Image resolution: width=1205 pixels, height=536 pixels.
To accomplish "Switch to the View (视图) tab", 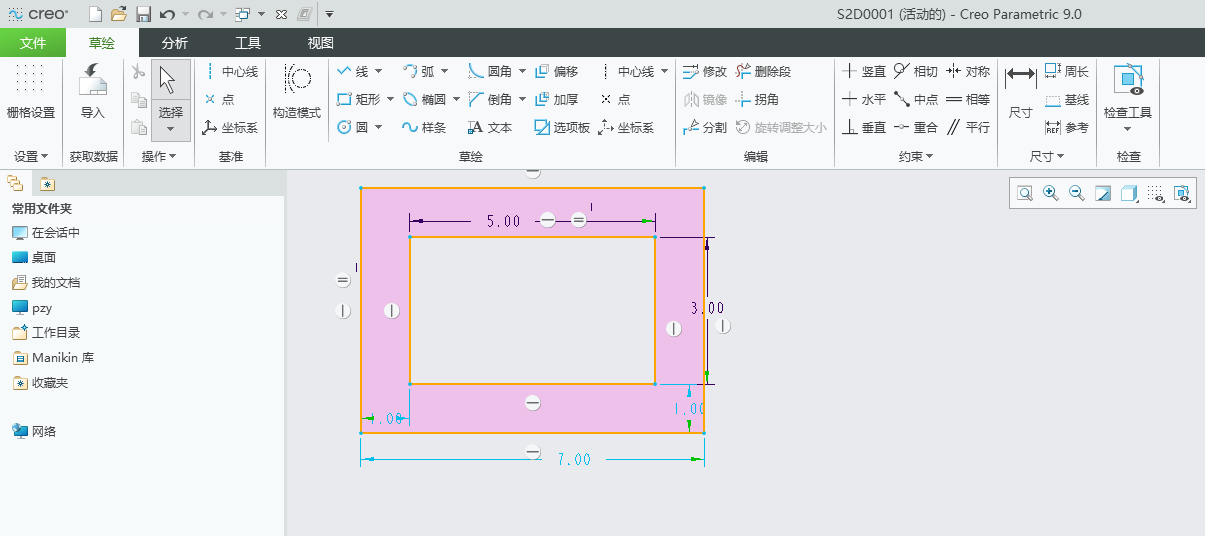I will pyautogui.click(x=321, y=43).
